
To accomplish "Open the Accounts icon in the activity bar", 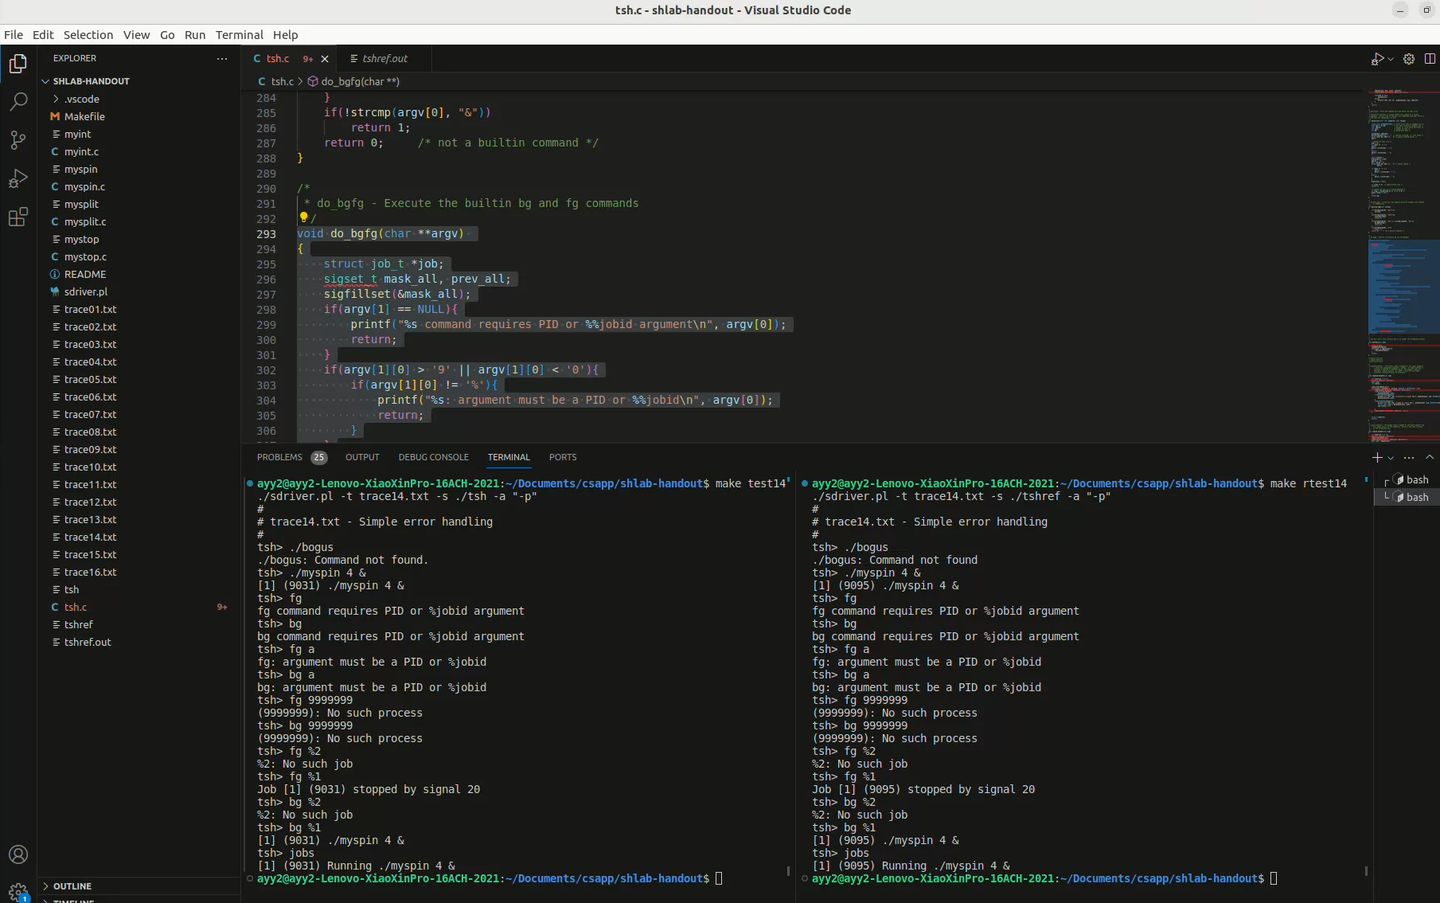I will pyautogui.click(x=17, y=854).
